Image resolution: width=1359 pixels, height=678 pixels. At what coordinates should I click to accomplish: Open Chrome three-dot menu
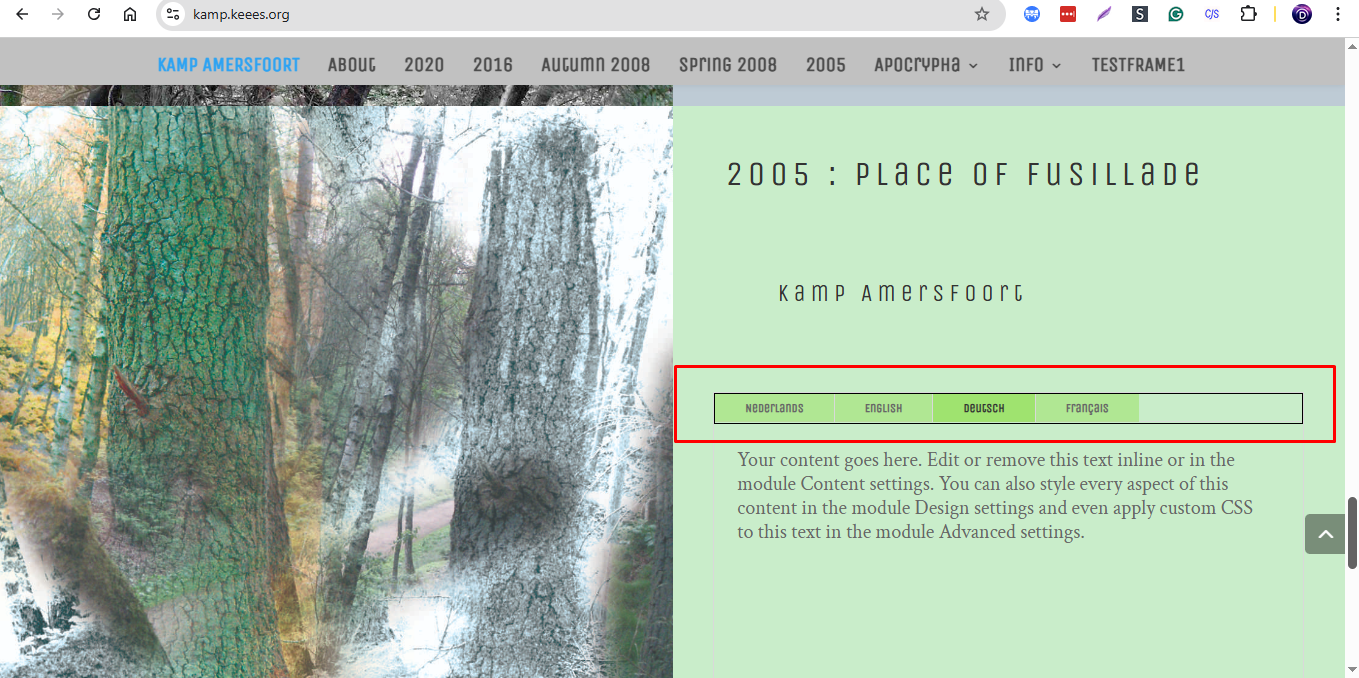[1338, 14]
